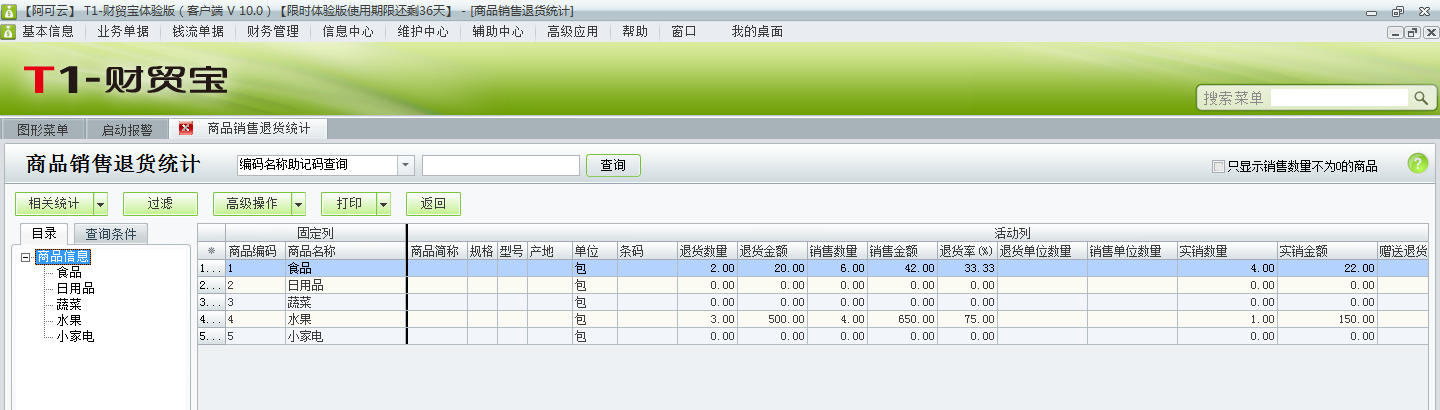Click the 相关统计 button
Viewport: 1440px width, 410px height.
[54, 204]
